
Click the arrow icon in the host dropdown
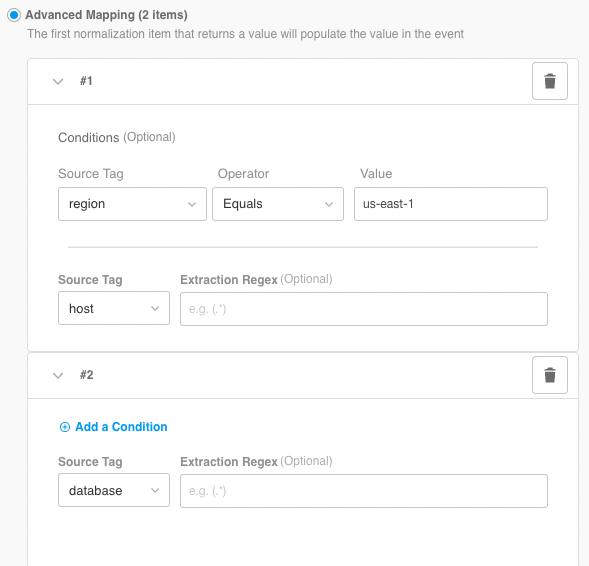coord(155,309)
